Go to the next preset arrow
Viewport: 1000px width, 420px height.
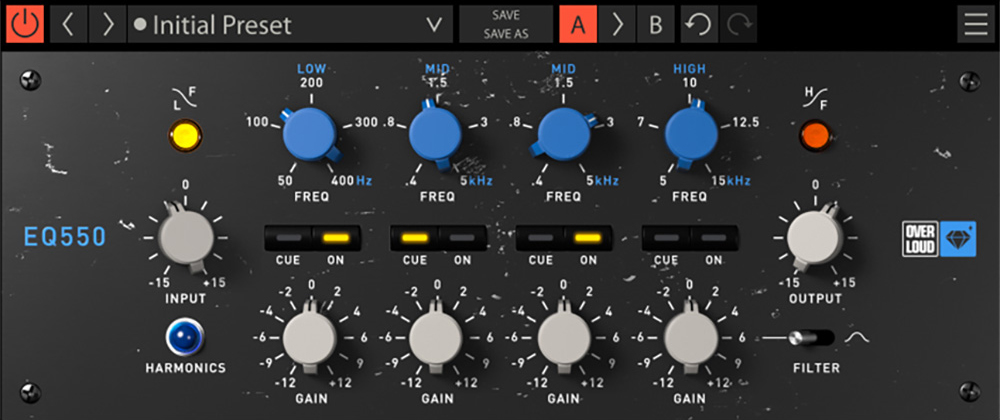[108, 24]
